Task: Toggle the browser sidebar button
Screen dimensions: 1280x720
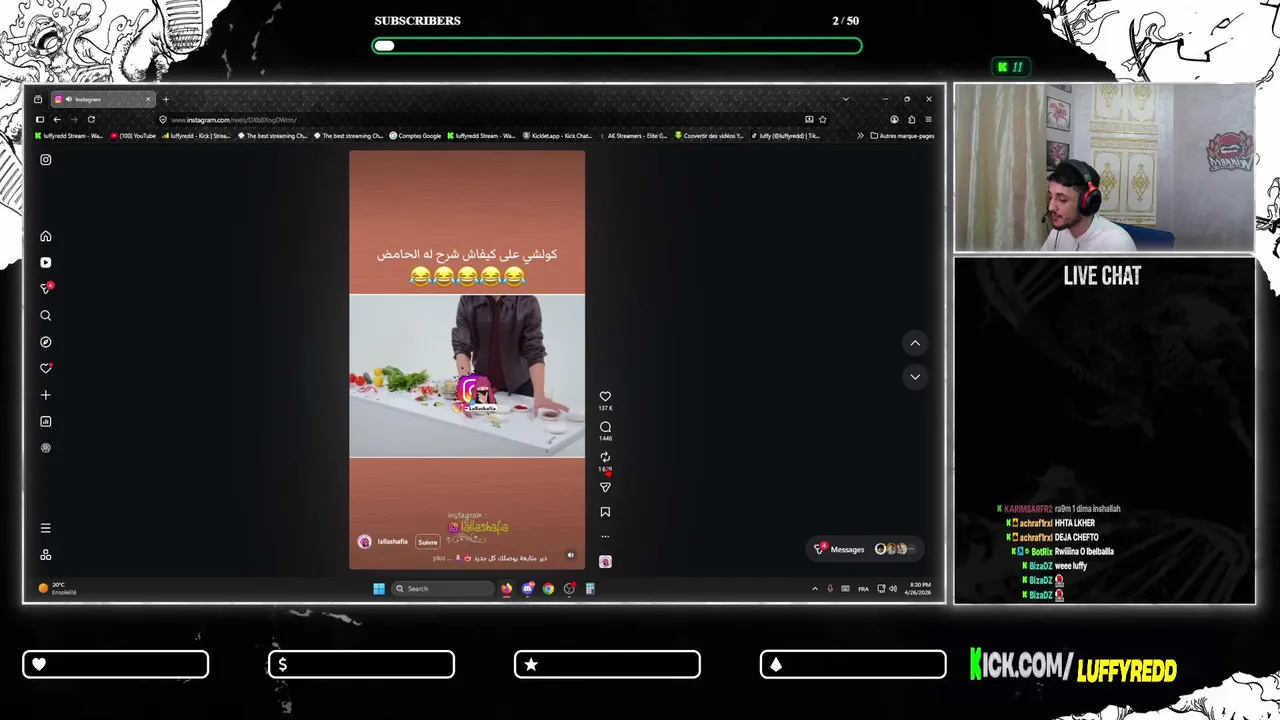Action: pyautogui.click(x=40, y=119)
